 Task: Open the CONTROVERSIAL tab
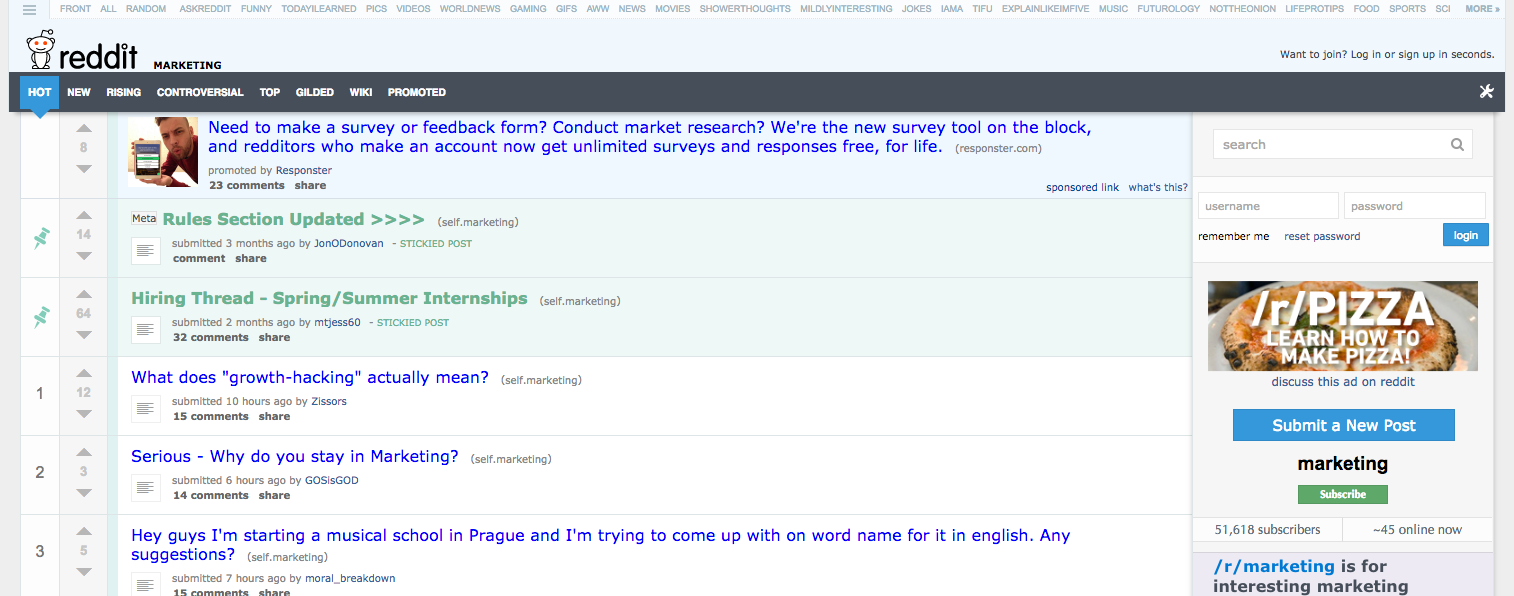click(x=200, y=92)
